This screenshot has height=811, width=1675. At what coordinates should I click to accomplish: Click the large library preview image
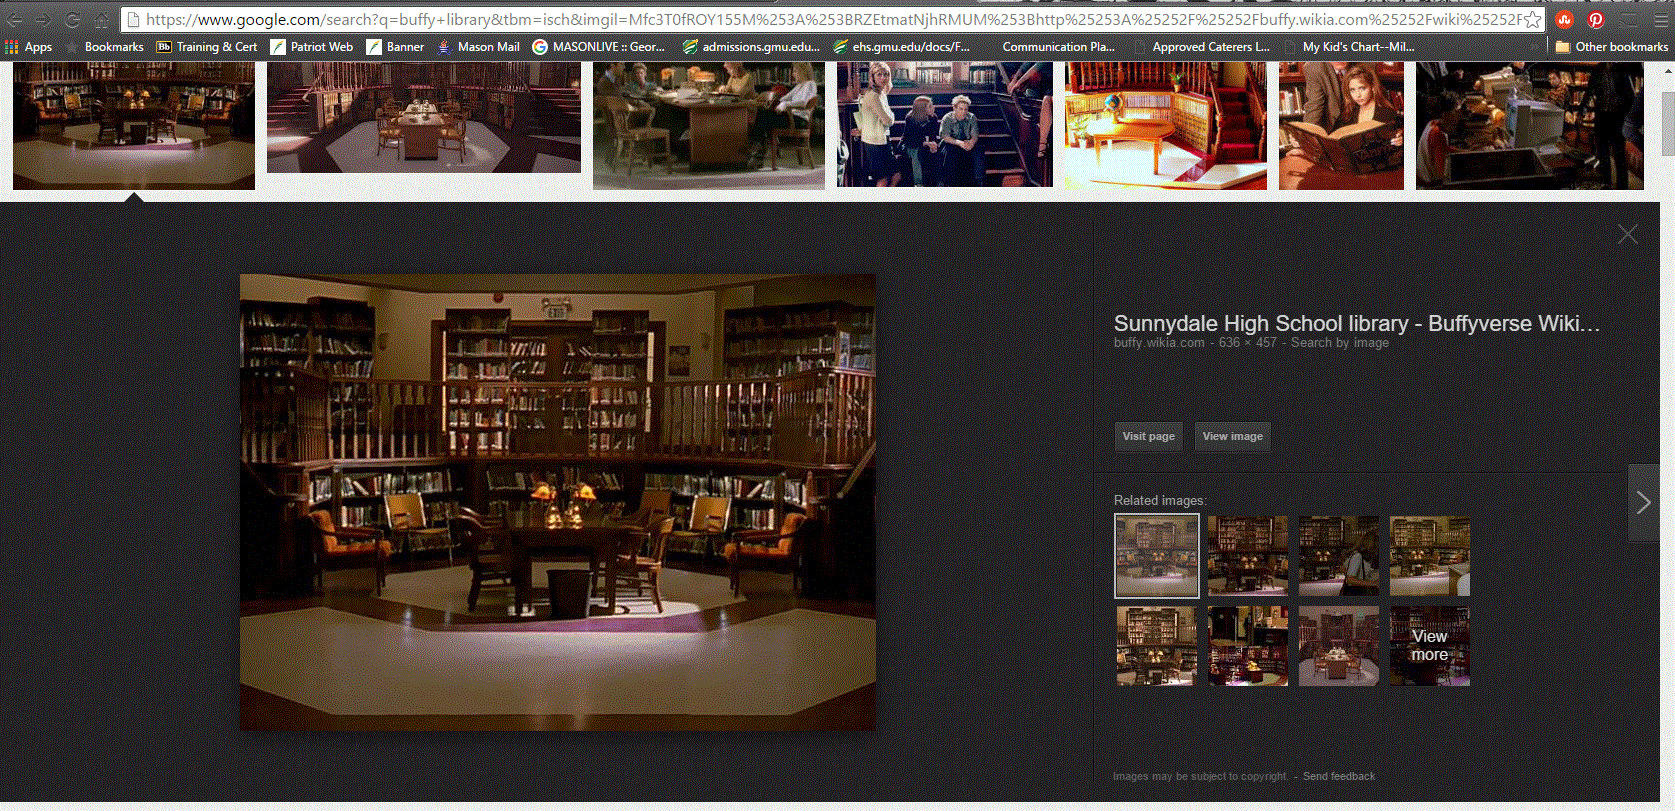click(558, 502)
